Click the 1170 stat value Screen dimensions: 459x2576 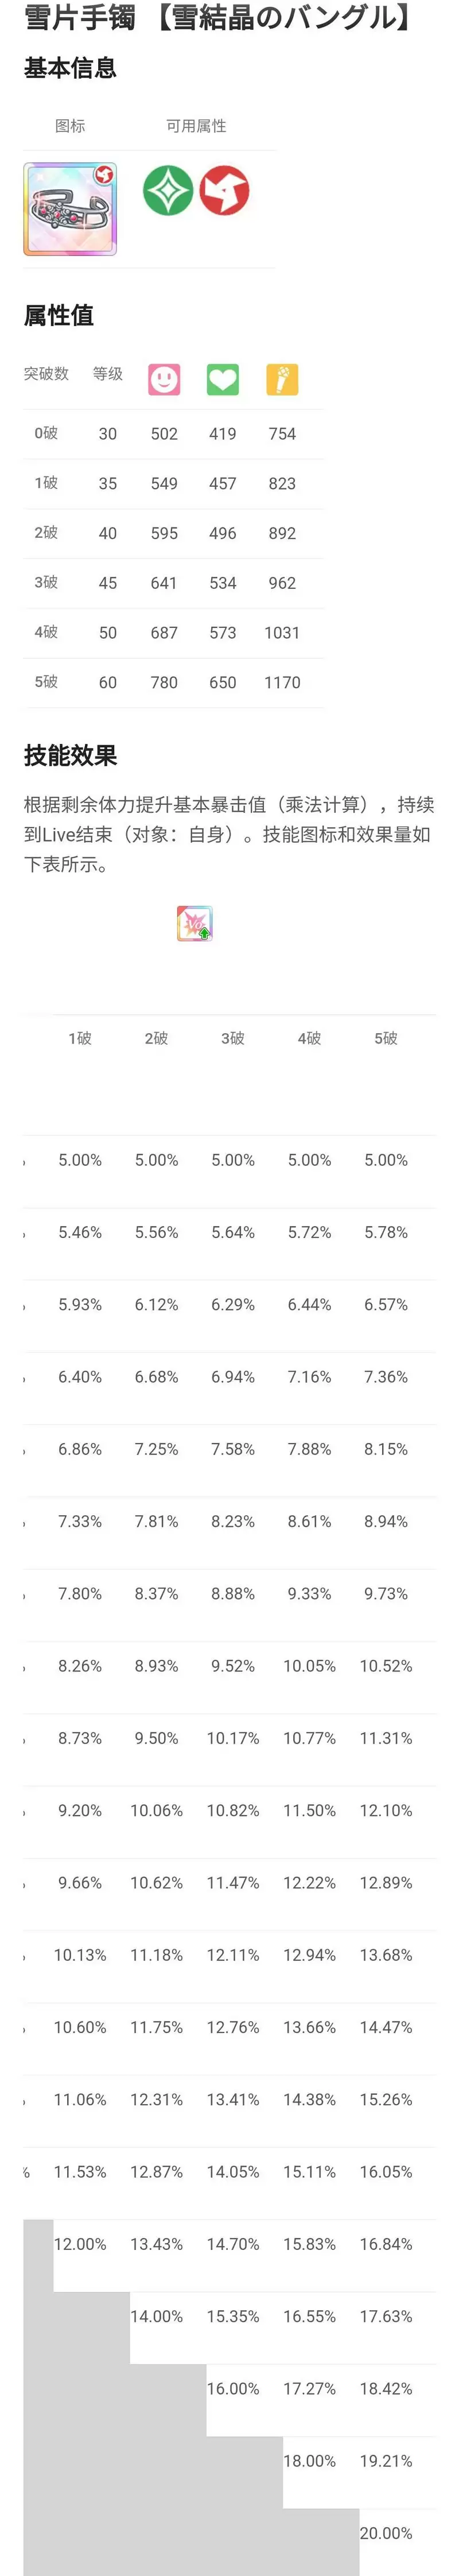tap(282, 682)
